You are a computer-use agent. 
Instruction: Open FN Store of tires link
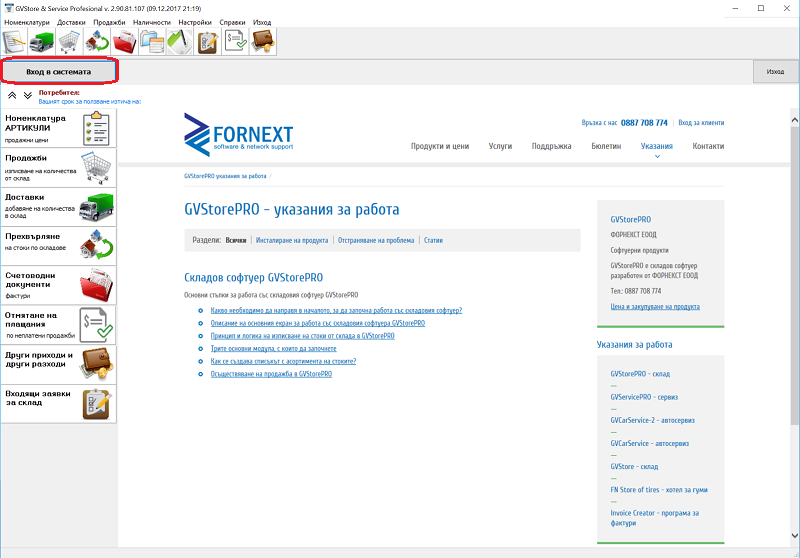(659, 490)
